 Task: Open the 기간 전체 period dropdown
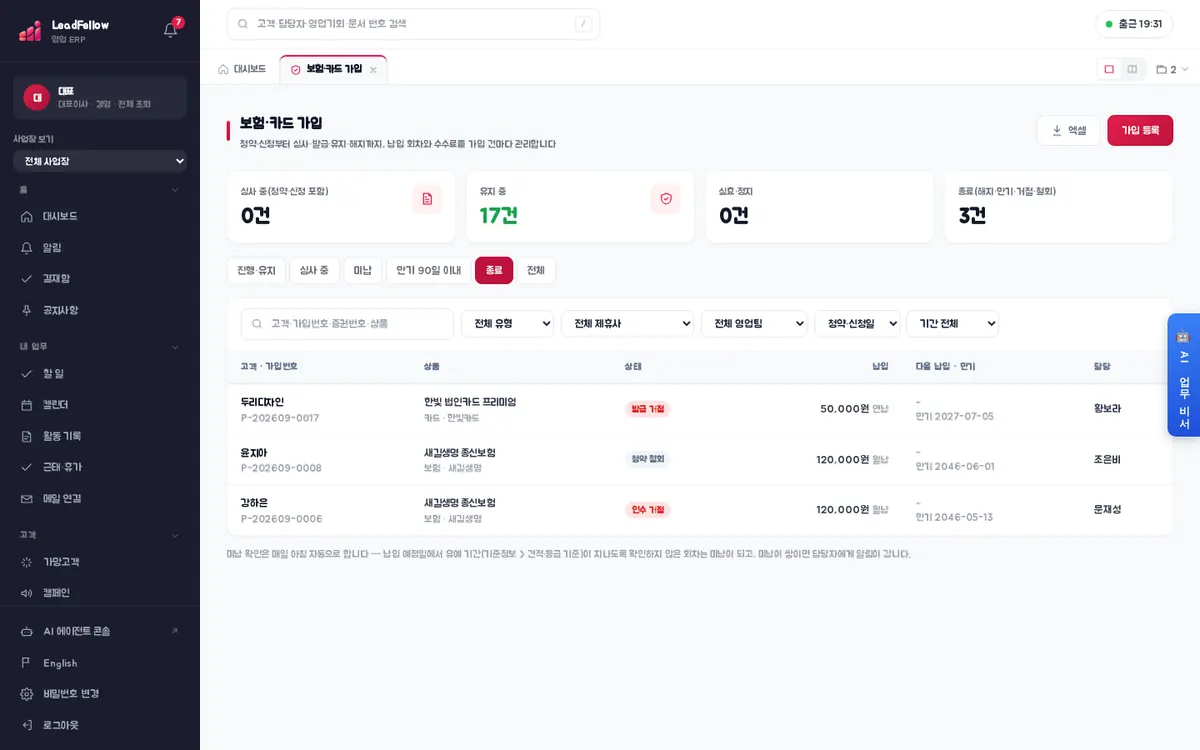[952, 324]
